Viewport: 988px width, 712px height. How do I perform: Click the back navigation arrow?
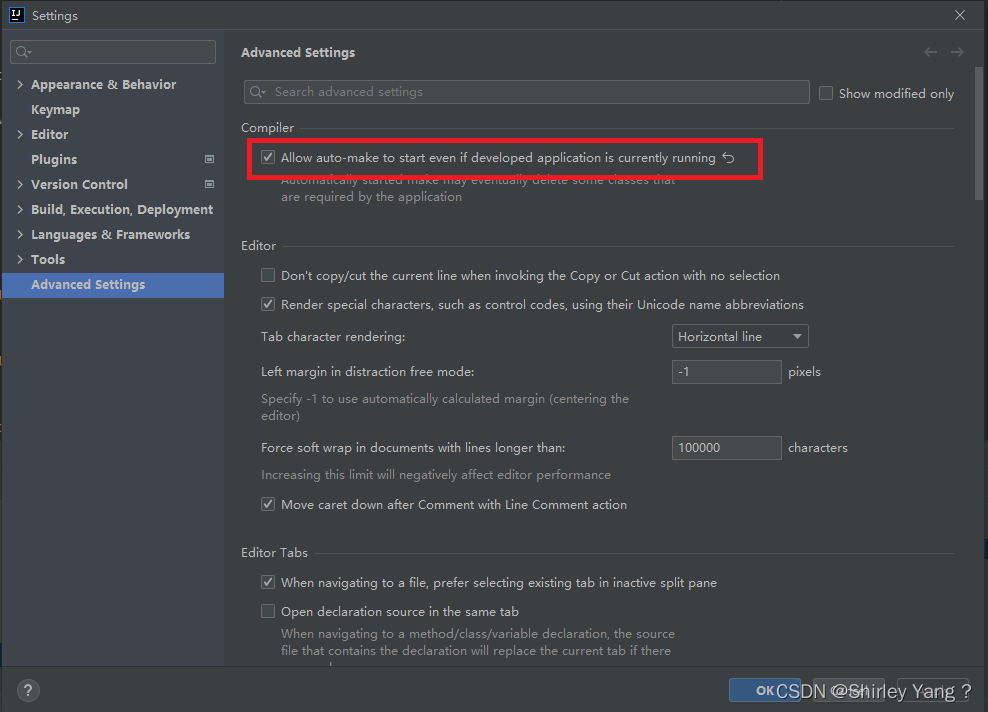930,52
